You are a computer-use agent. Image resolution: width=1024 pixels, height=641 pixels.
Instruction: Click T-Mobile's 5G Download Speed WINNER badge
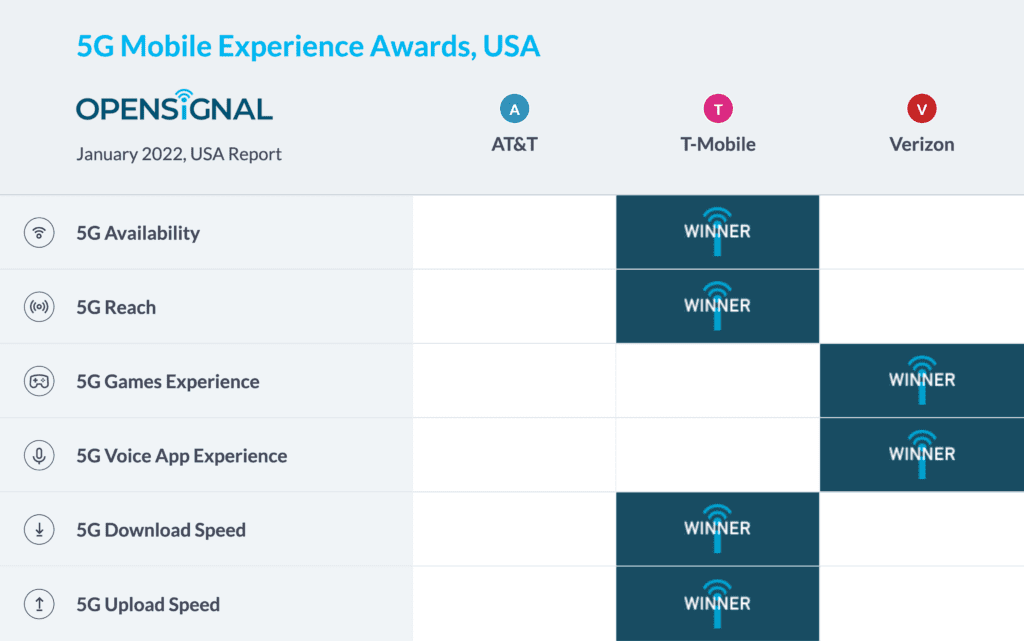tap(717, 529)
